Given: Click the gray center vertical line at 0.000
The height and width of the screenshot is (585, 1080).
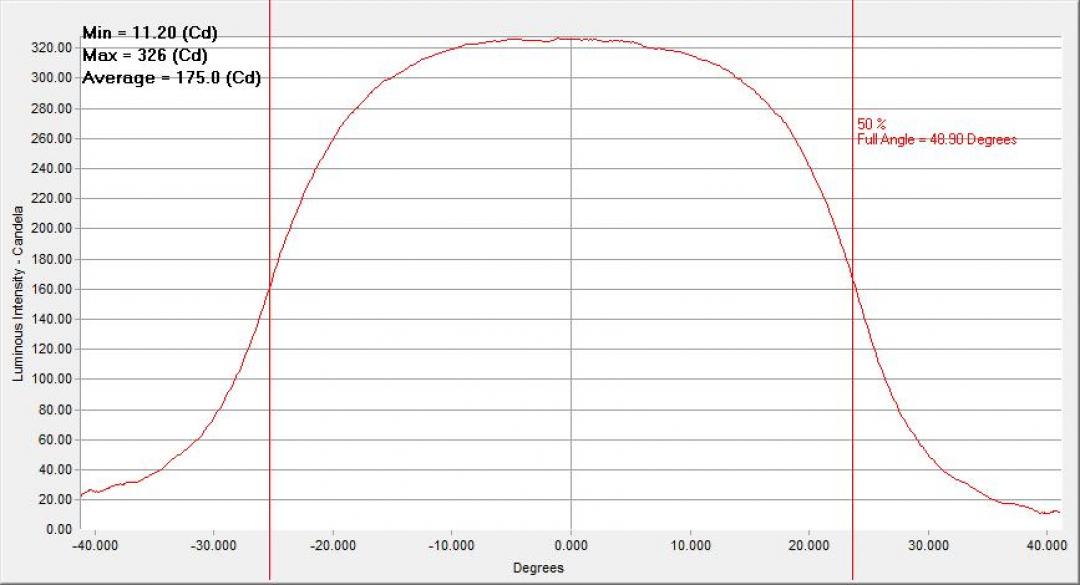Looking at the screenshot, I should pos(570,300).
